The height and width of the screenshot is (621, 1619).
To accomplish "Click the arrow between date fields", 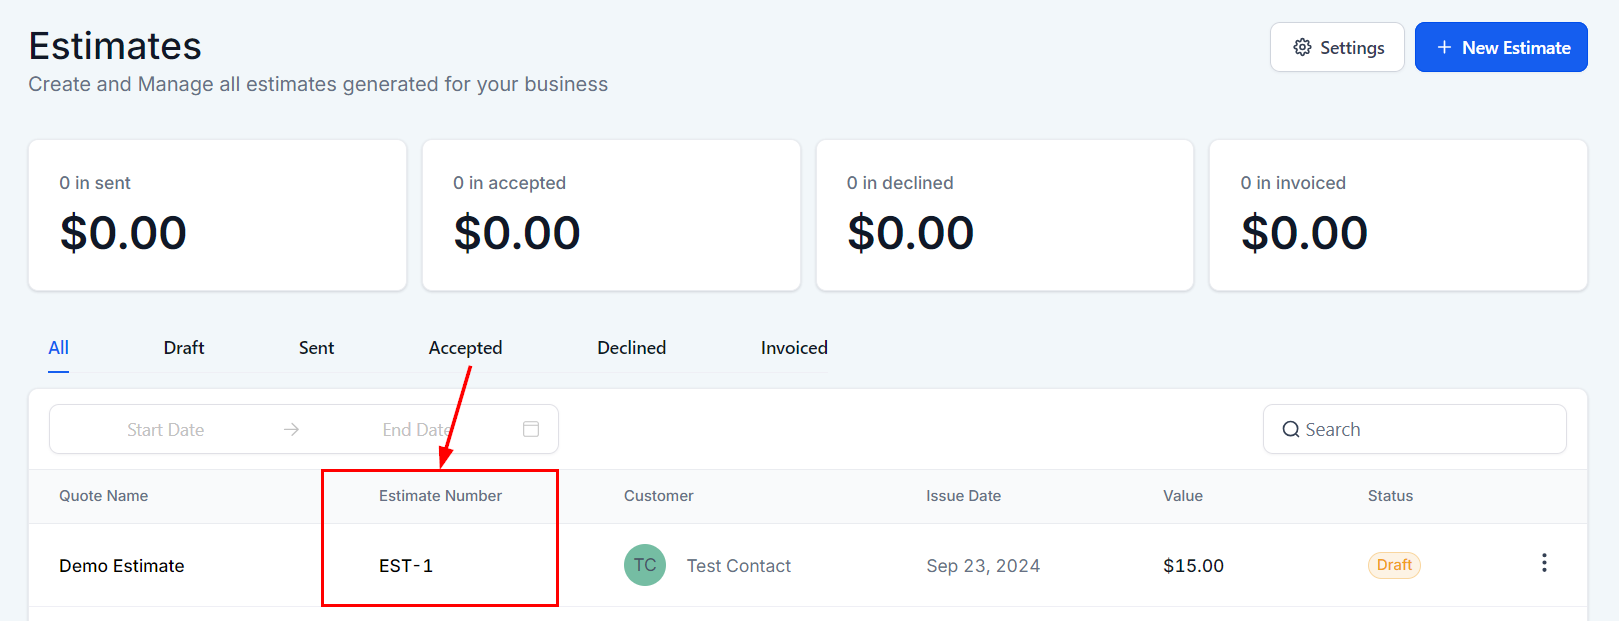I will [x=291, y=429].
